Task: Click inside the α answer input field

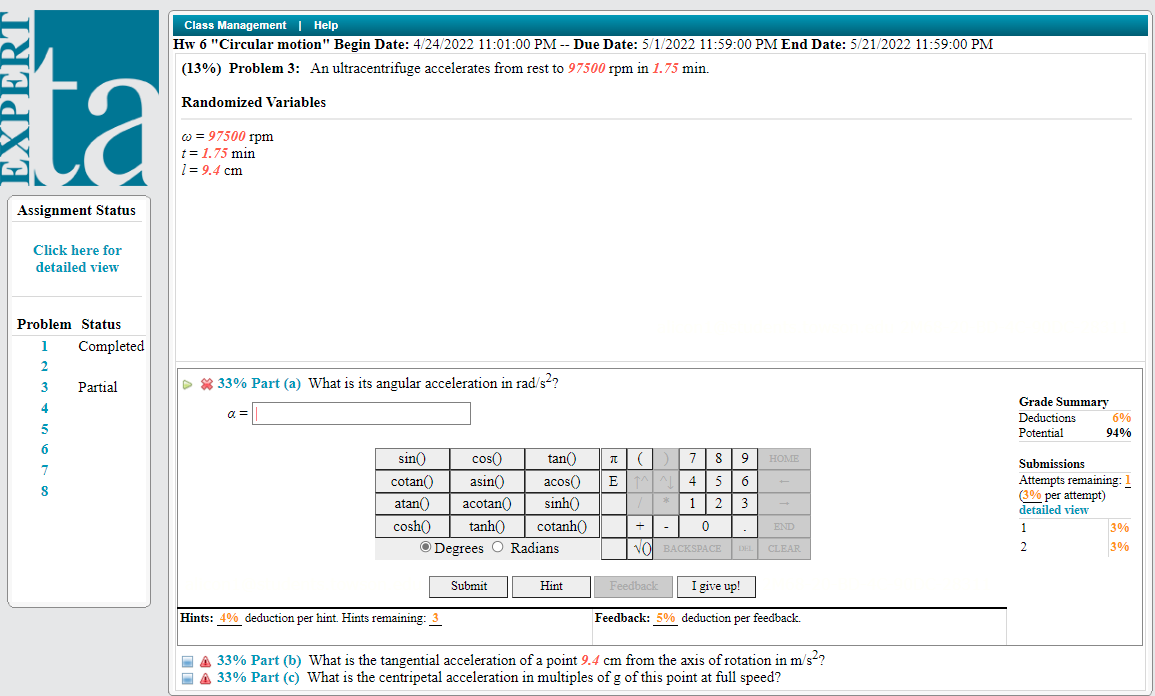Action: pyautogui.click(x=360, y=412)
